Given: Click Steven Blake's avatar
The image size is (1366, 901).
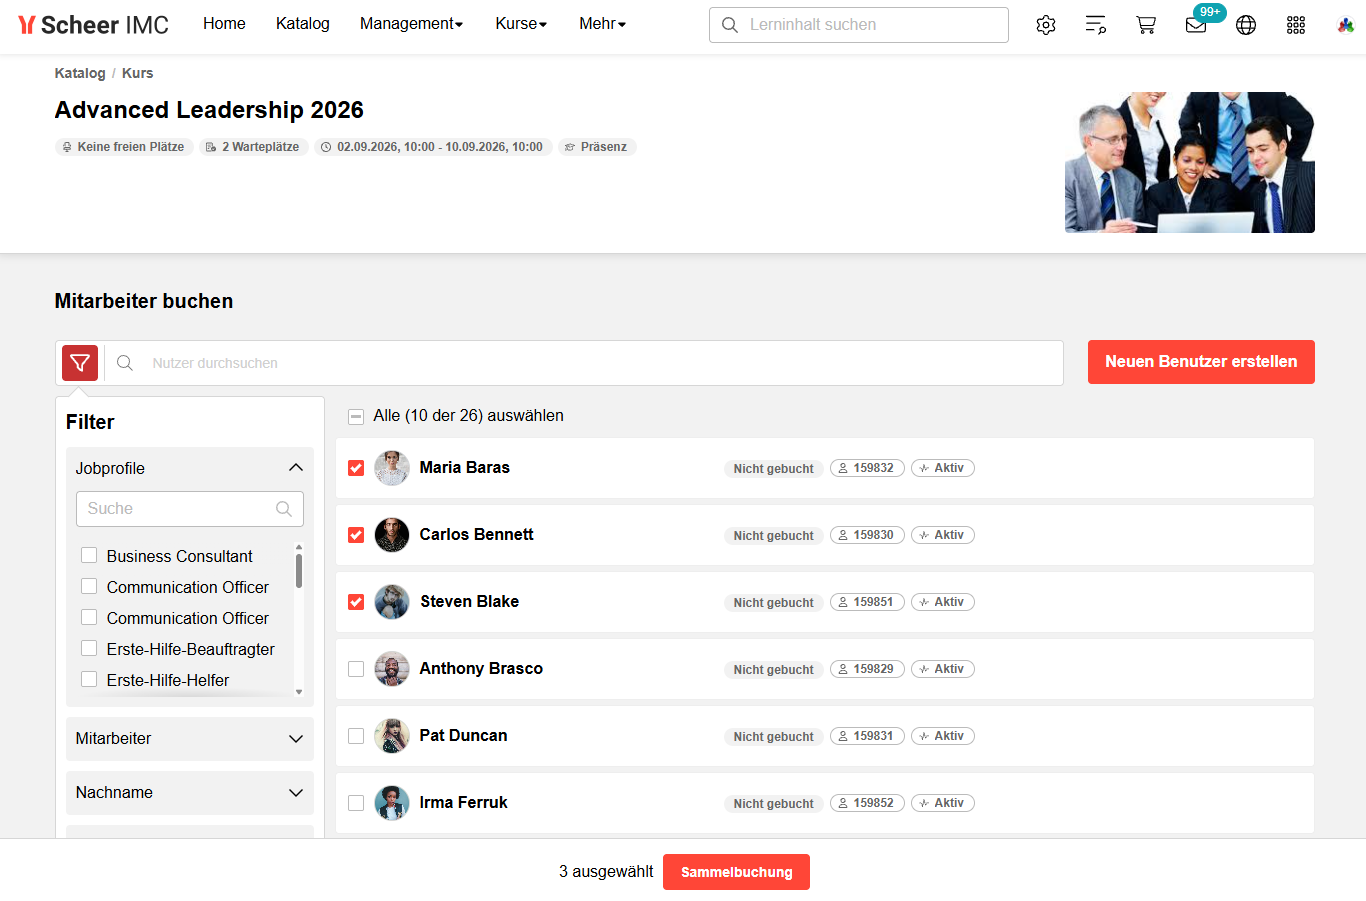Looking at the screenshot, I should (x=392, y=602).
